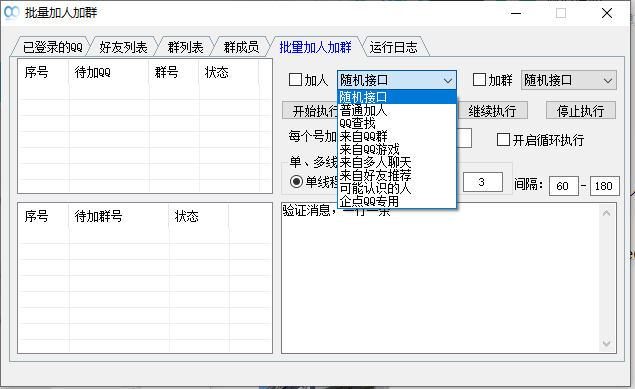Click the upper table 序号 header
The image size is (635, 389).
[x=44, y=72]
